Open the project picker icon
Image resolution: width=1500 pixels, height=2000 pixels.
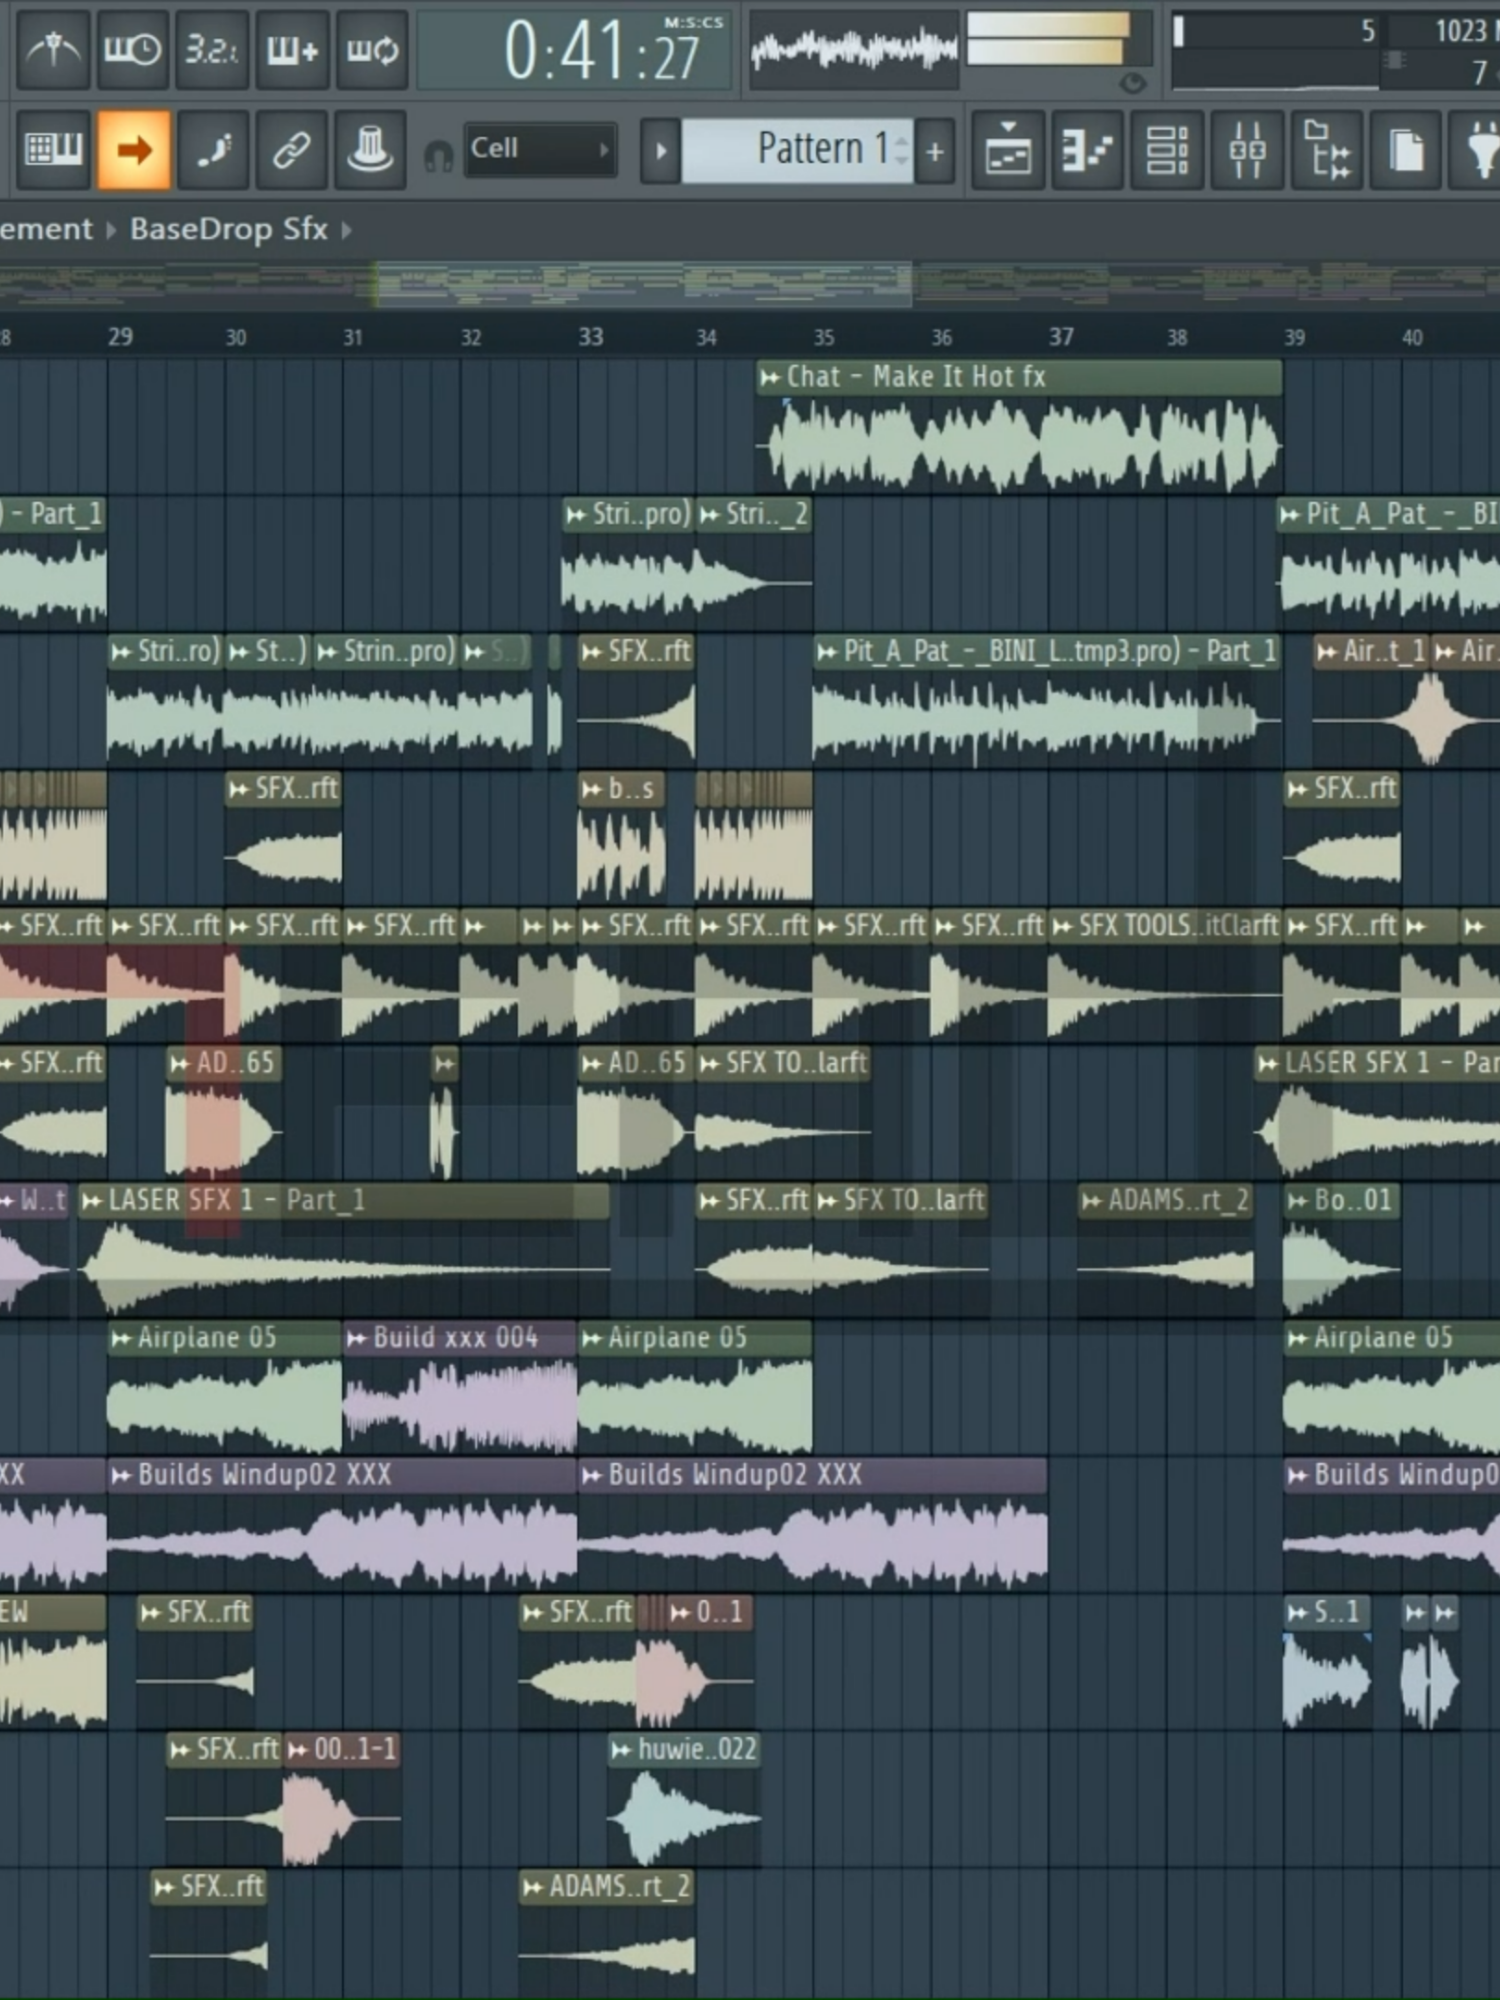point(1406,150)
